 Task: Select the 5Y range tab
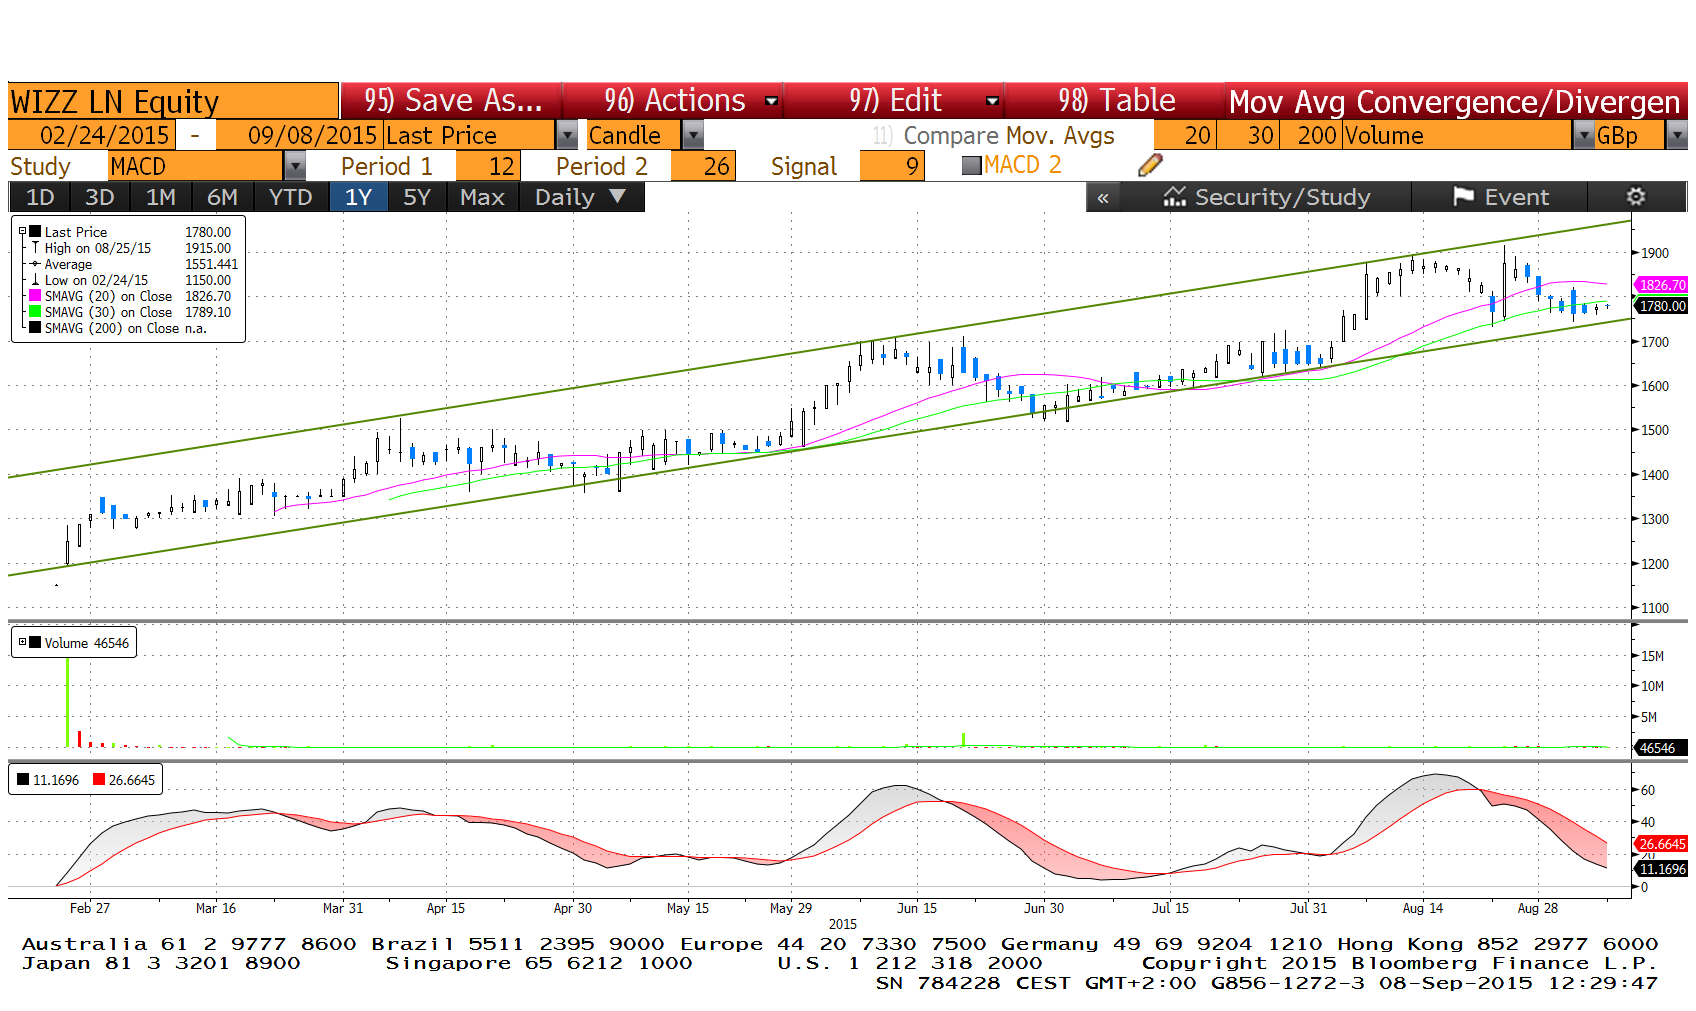point(417,197)
